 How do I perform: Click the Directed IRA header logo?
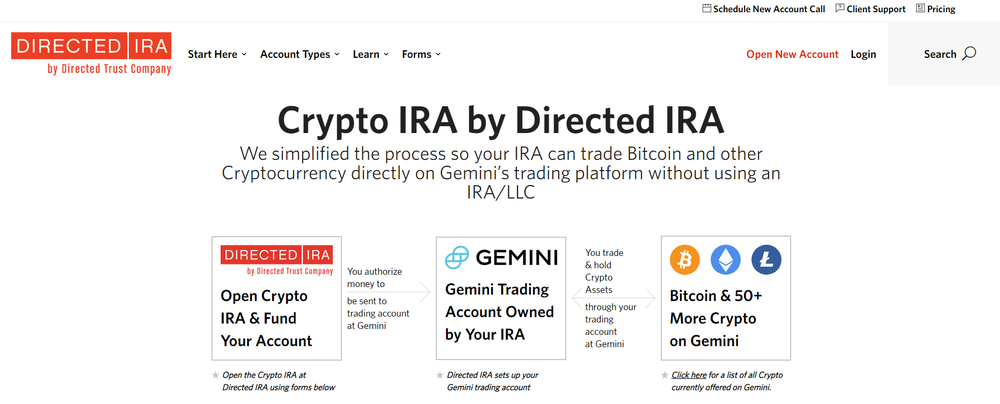pos(91,54)
